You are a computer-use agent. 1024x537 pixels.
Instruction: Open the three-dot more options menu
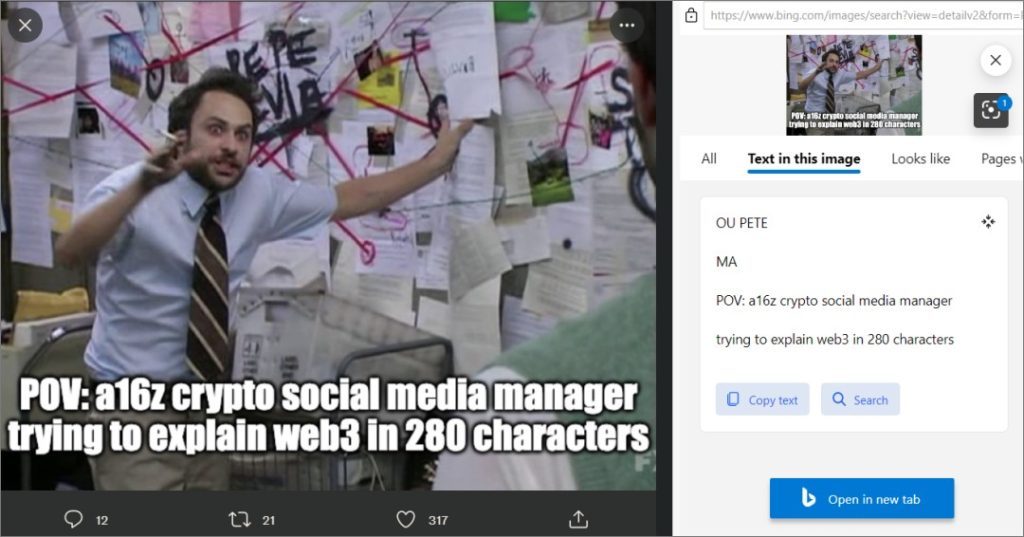pos(627,25)
